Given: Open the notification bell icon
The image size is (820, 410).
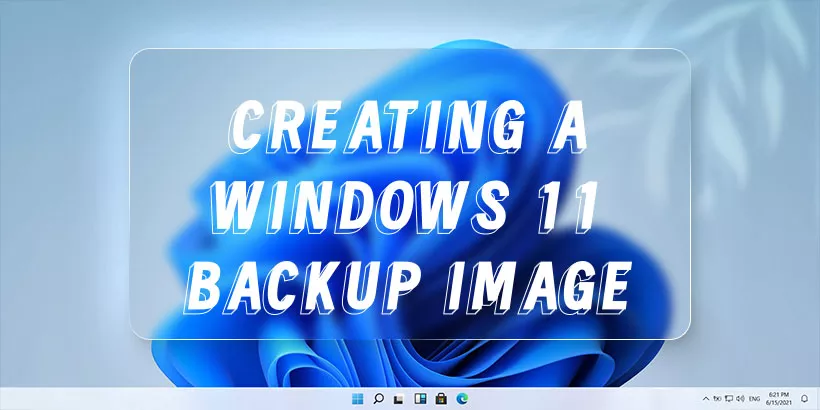Looking at the screenshot, I should click(x=804, y=398).
